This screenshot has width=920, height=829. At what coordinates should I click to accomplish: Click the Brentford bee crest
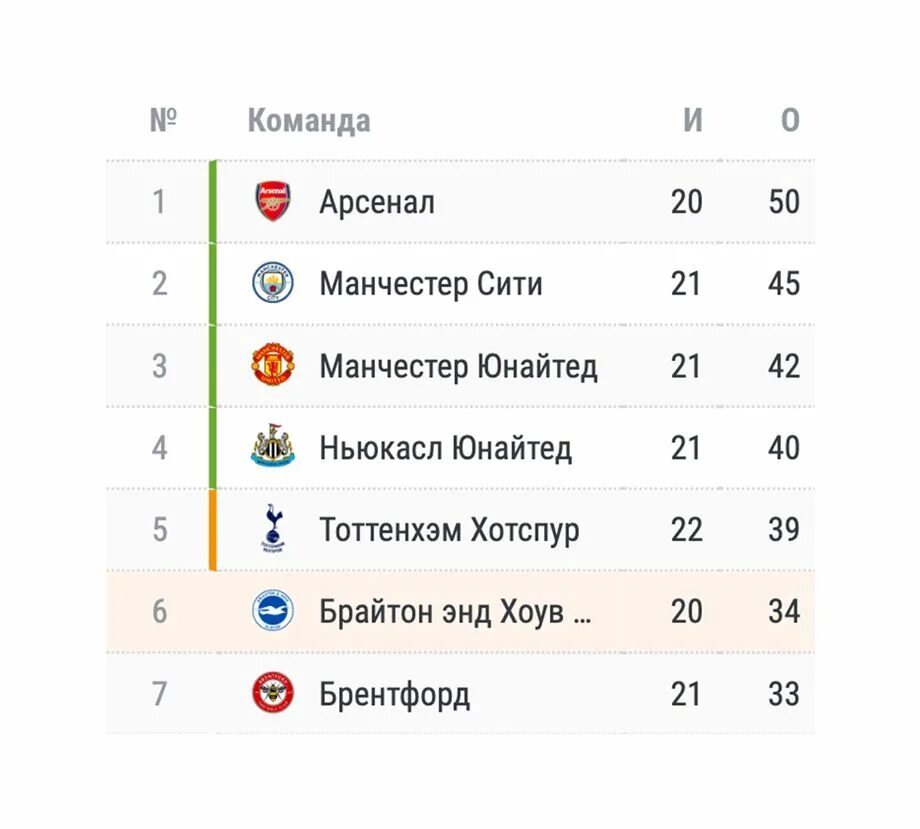click(273, 693)
